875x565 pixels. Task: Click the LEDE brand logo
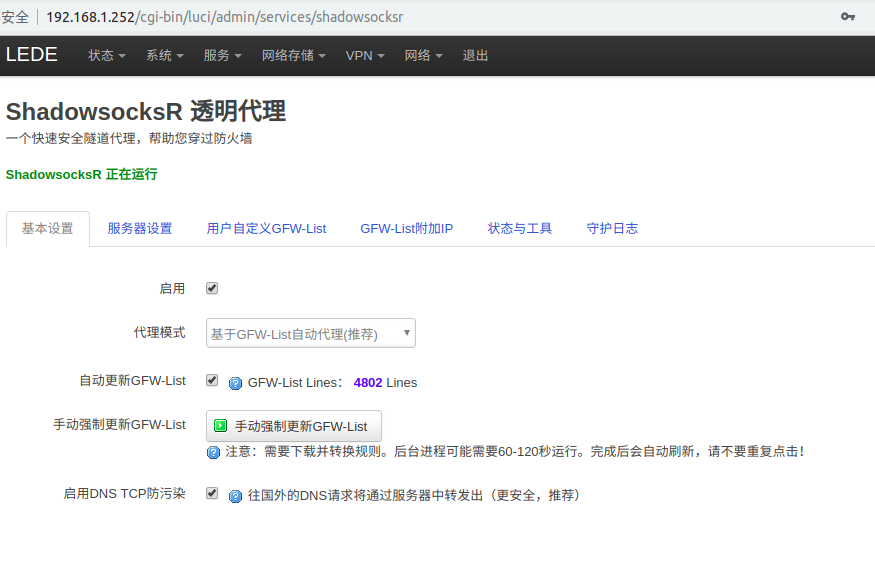pyautogui.click(x=32, y=55)
